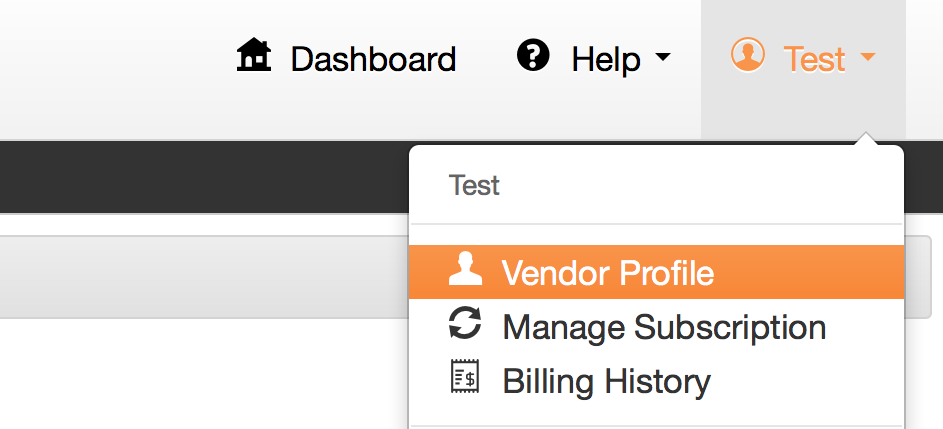Click the gray panel bar left of dropdown
The height and width of the screenshot is (429, 943).
point(204,277)
